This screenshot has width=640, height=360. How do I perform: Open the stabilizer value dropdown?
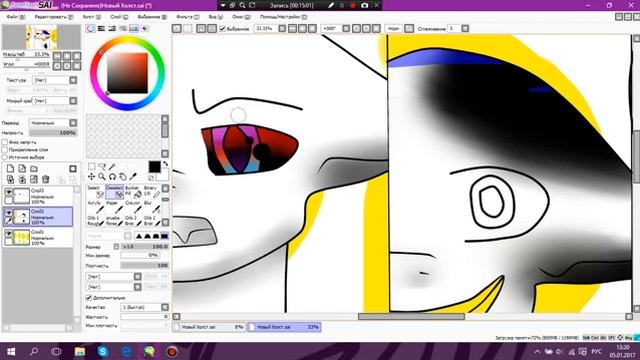click(465, 28)
